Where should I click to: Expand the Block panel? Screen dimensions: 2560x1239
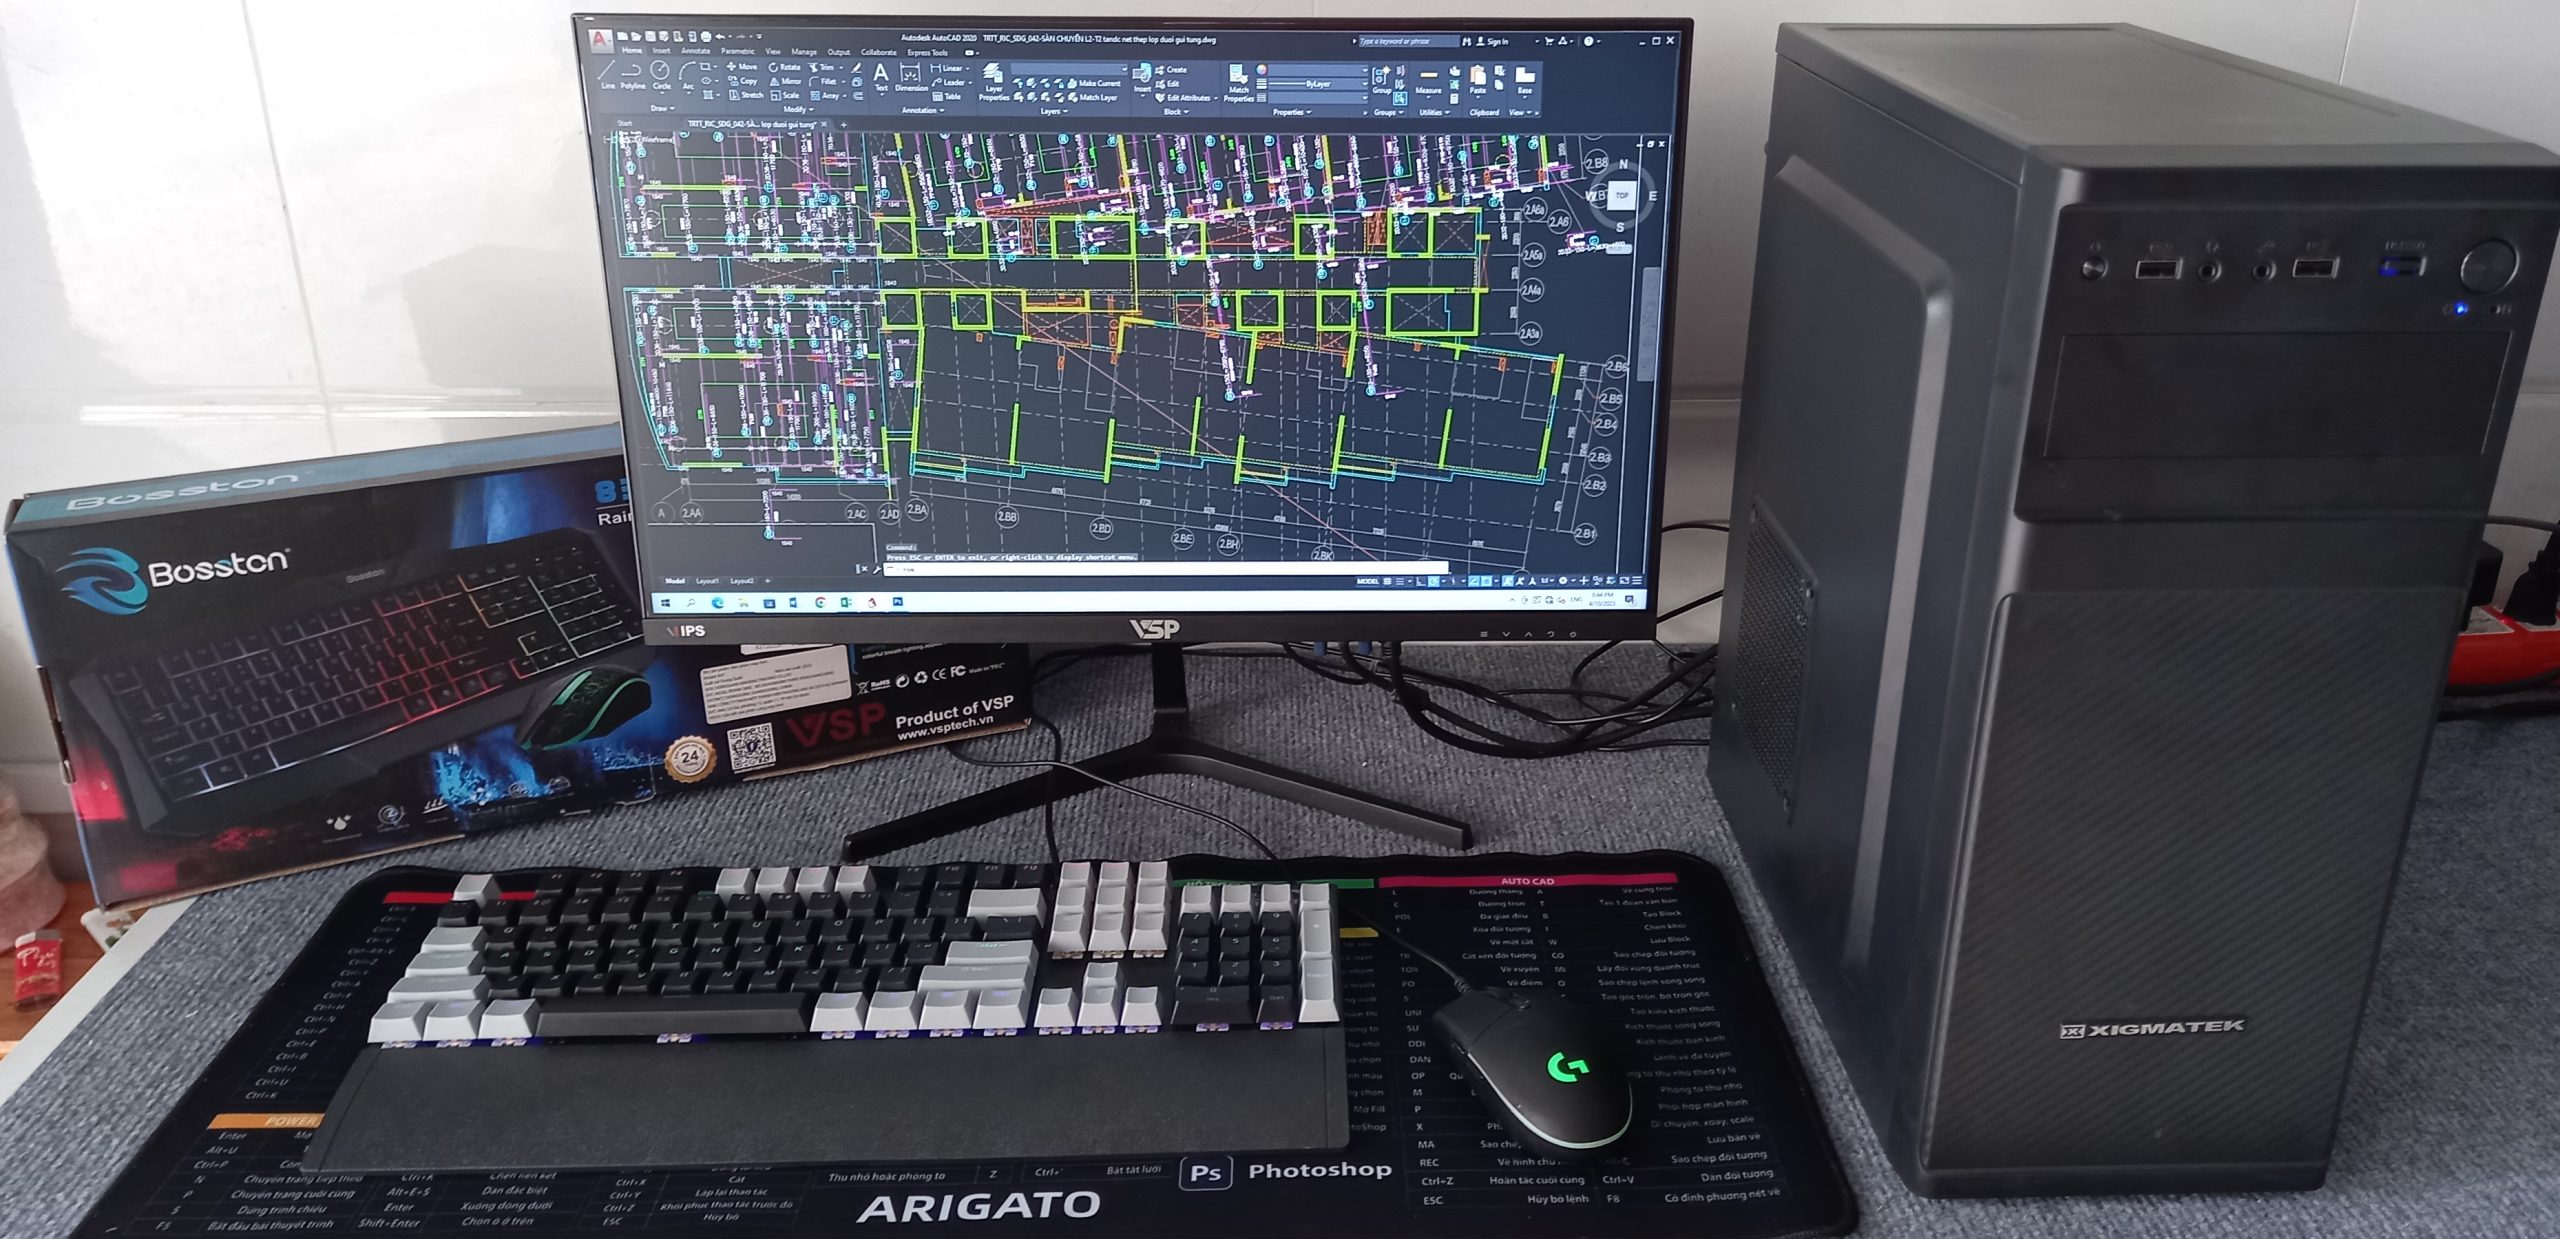(x=1176, y=112)
